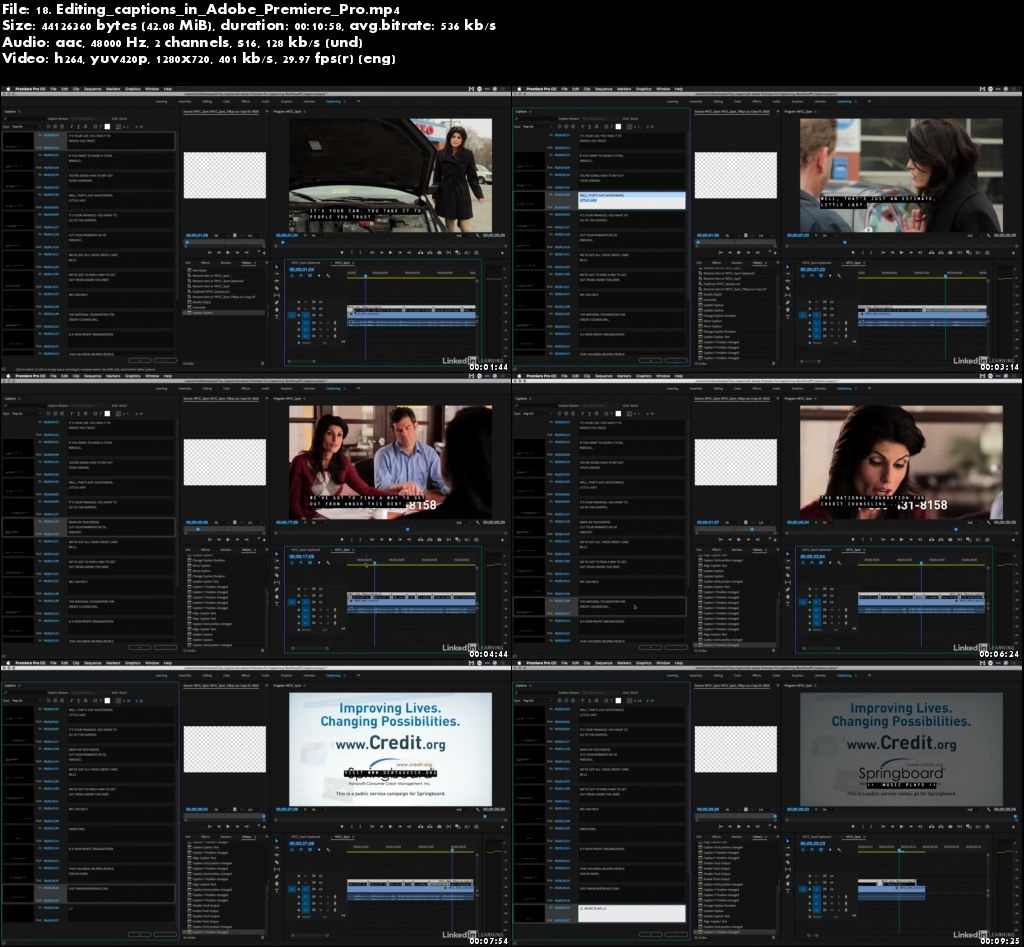The width and height of the screenshot is (1024, 947).
Task: Click the blue timeline clip in 00:04:44 frame
Action: click(x=411, y=602)
